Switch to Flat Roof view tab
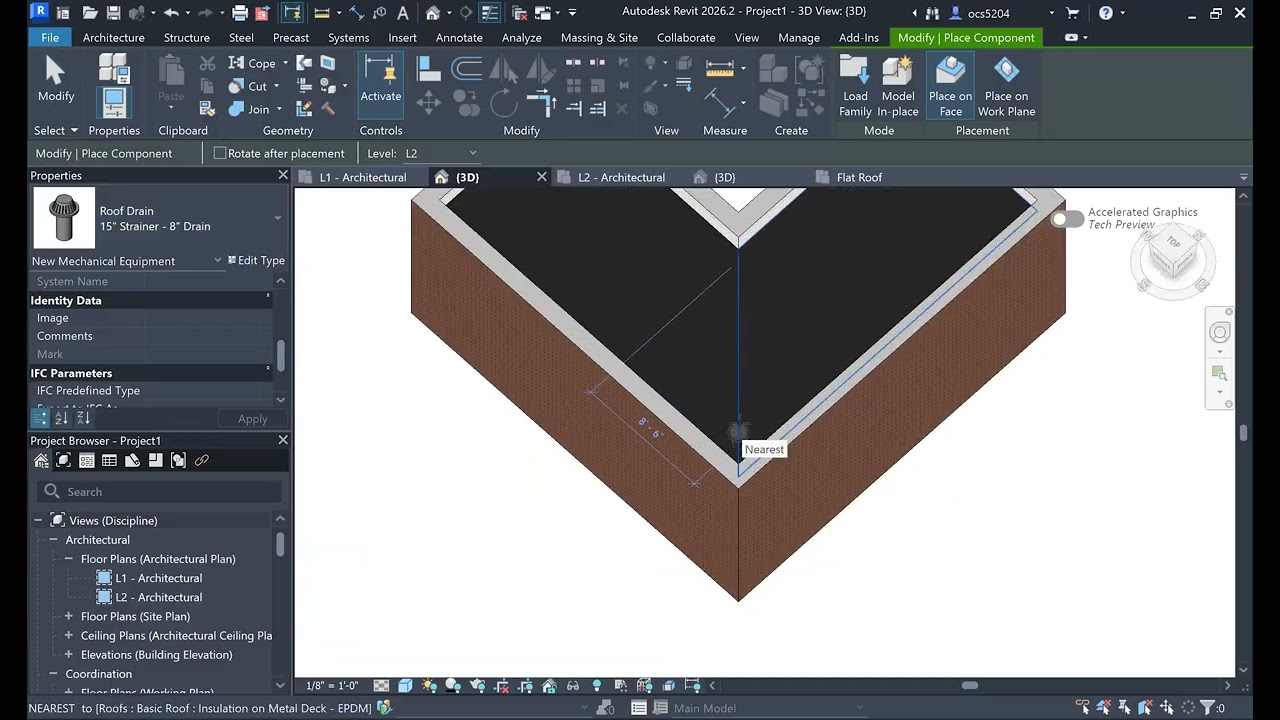This screenshot has width=1280, height=720. point(859,177)
